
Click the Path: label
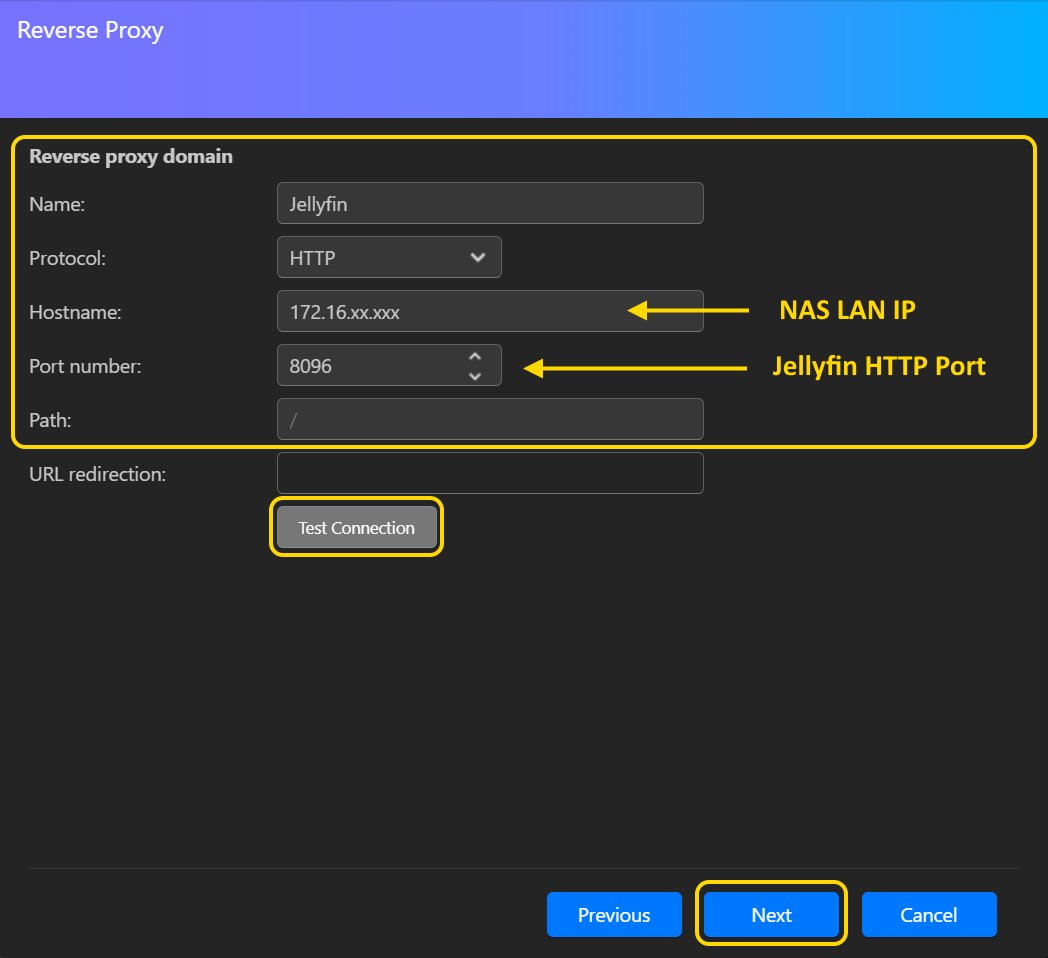(x=50, y=420)
